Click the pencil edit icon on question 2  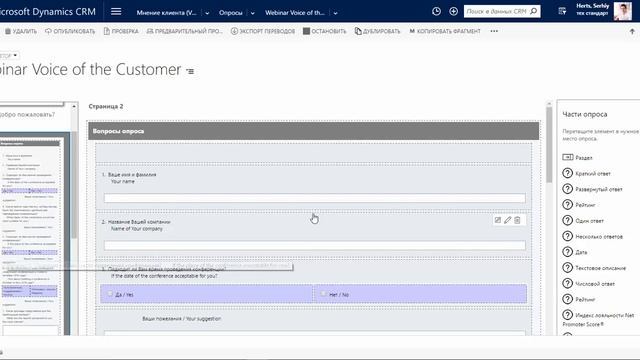click(x=507, y=220)
